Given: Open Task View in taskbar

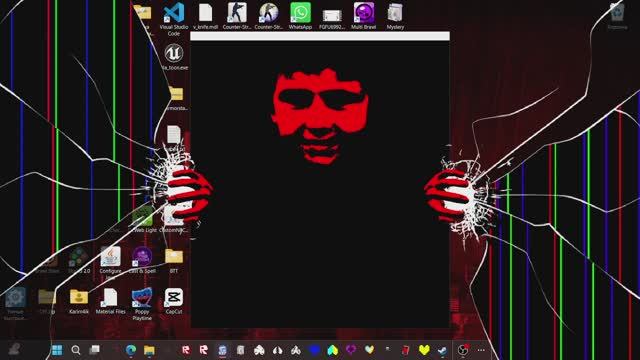Looking at the screenshot, I should click(x=94, y=350).
